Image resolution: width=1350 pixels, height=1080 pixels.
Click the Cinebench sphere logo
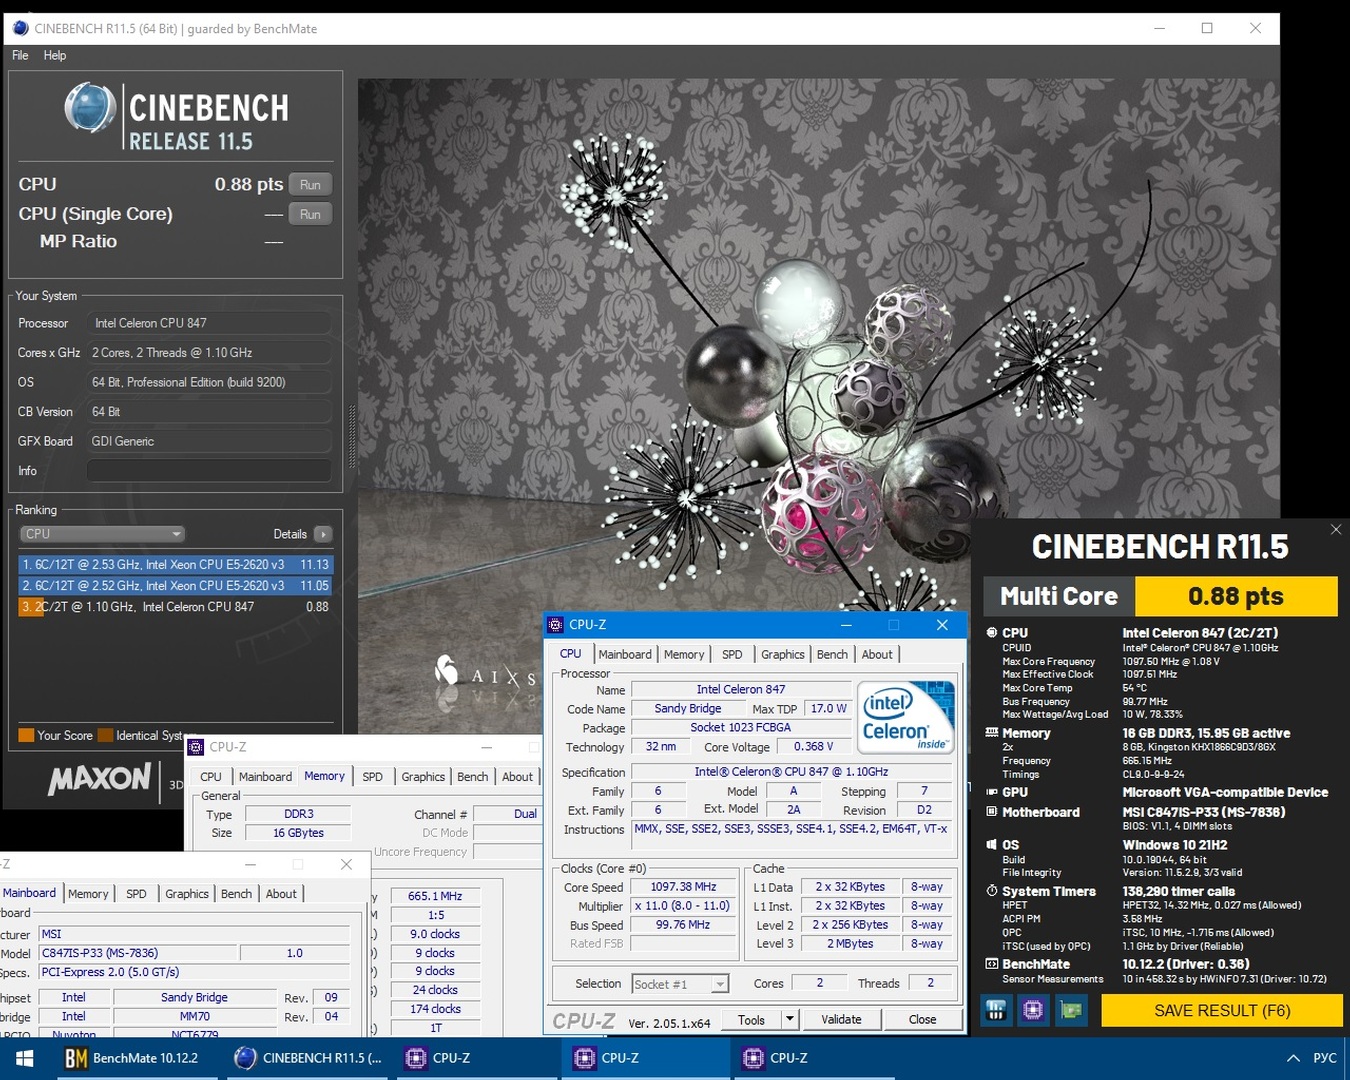click(90, 109)
